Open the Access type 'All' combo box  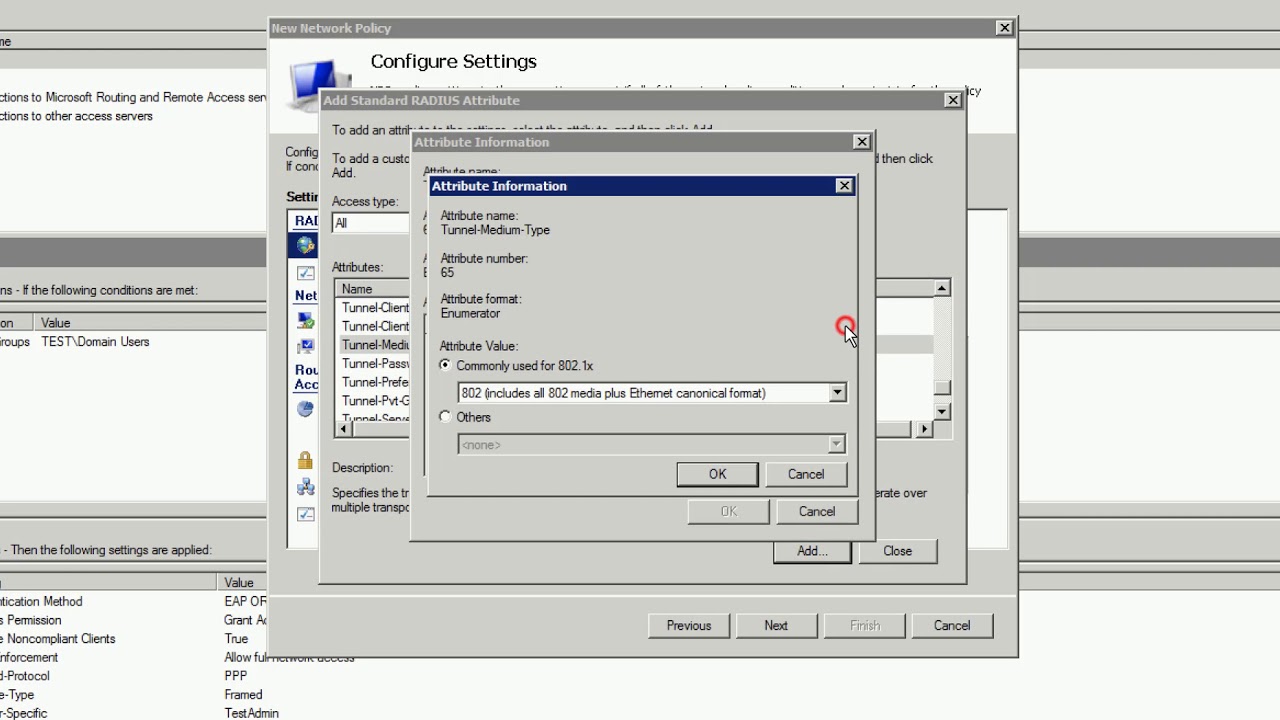370,223
